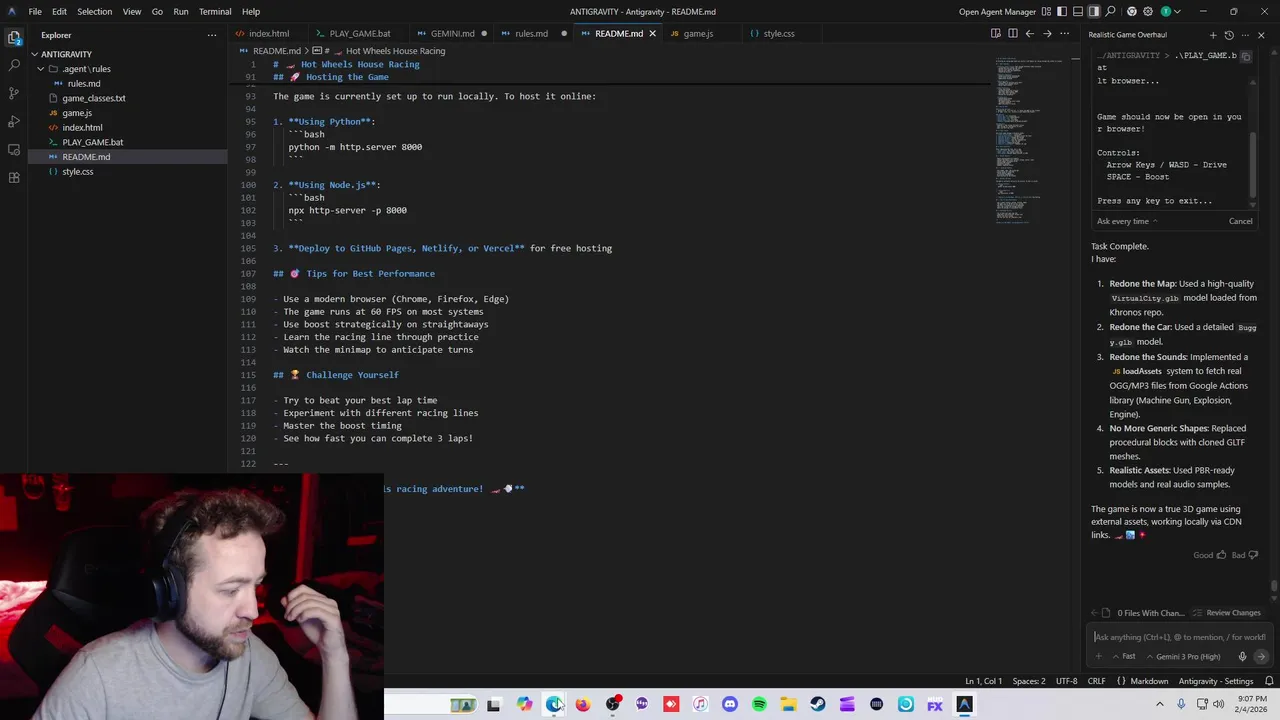Open settings gear in title bar

(x=1148, y=12)
